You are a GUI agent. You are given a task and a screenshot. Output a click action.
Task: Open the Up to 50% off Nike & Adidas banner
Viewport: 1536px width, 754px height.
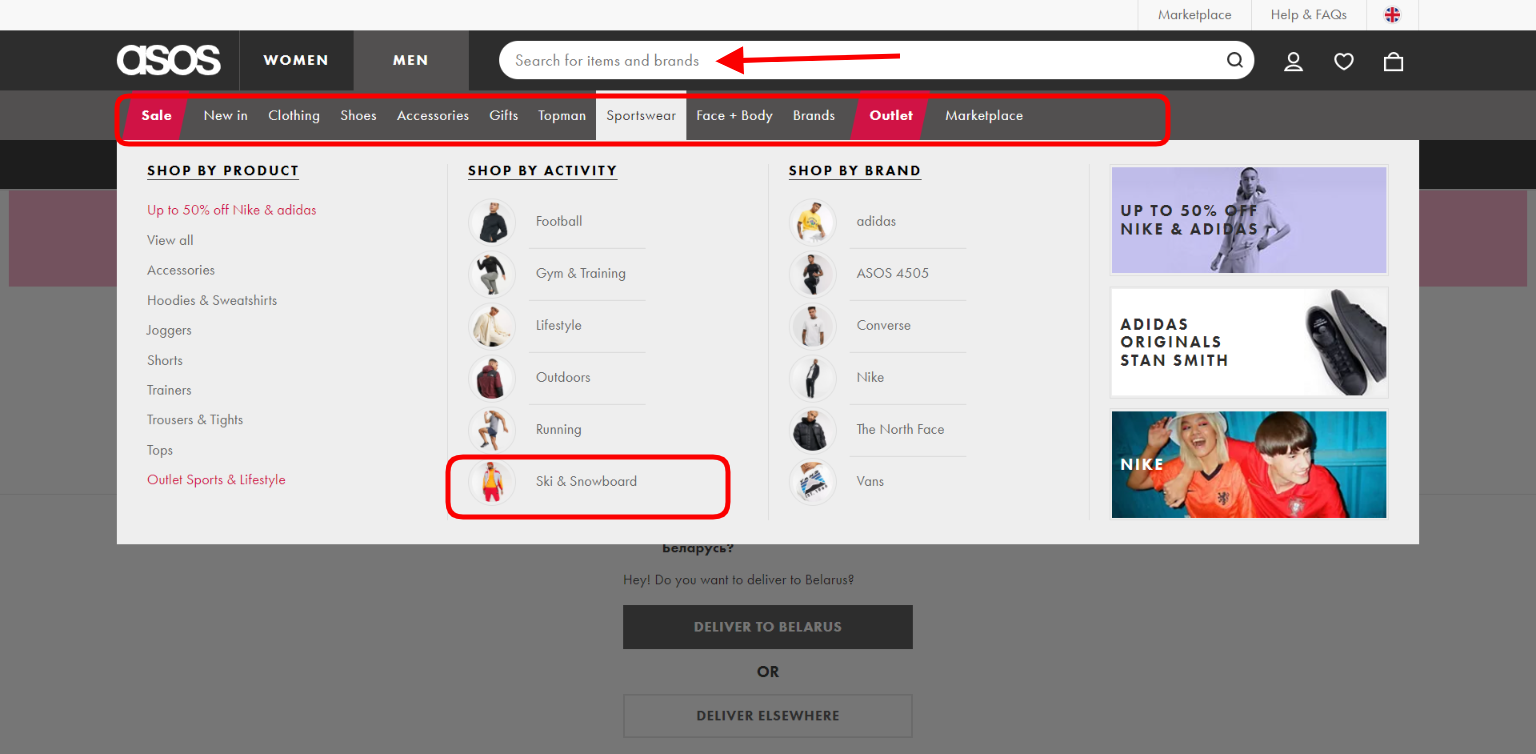coord(1249,220)
